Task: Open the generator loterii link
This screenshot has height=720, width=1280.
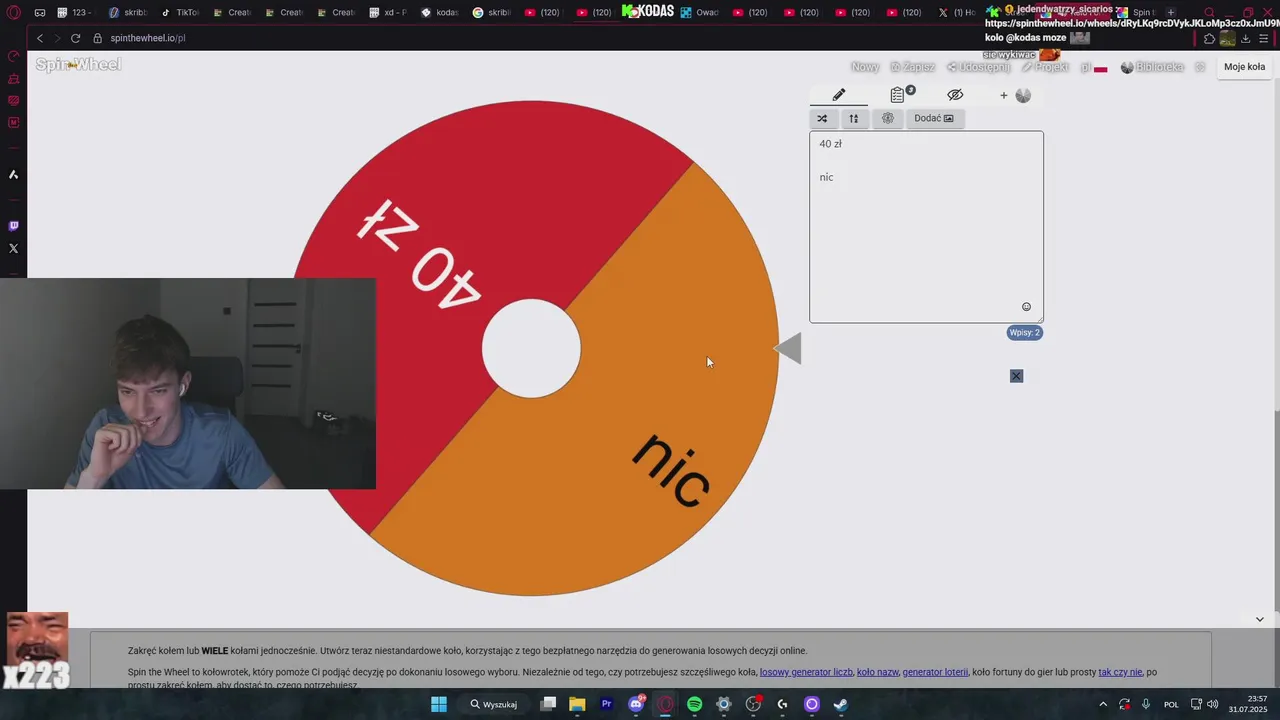Action: (x=935, y=672)
